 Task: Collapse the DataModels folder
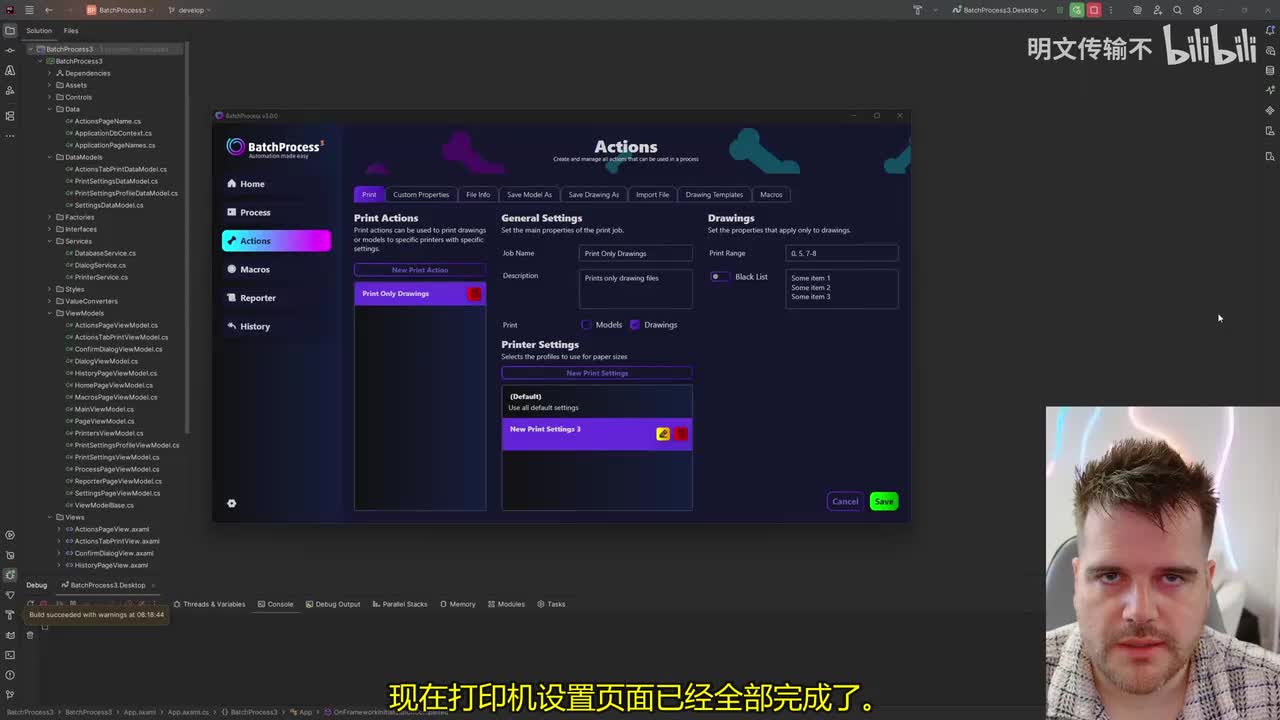48,157
